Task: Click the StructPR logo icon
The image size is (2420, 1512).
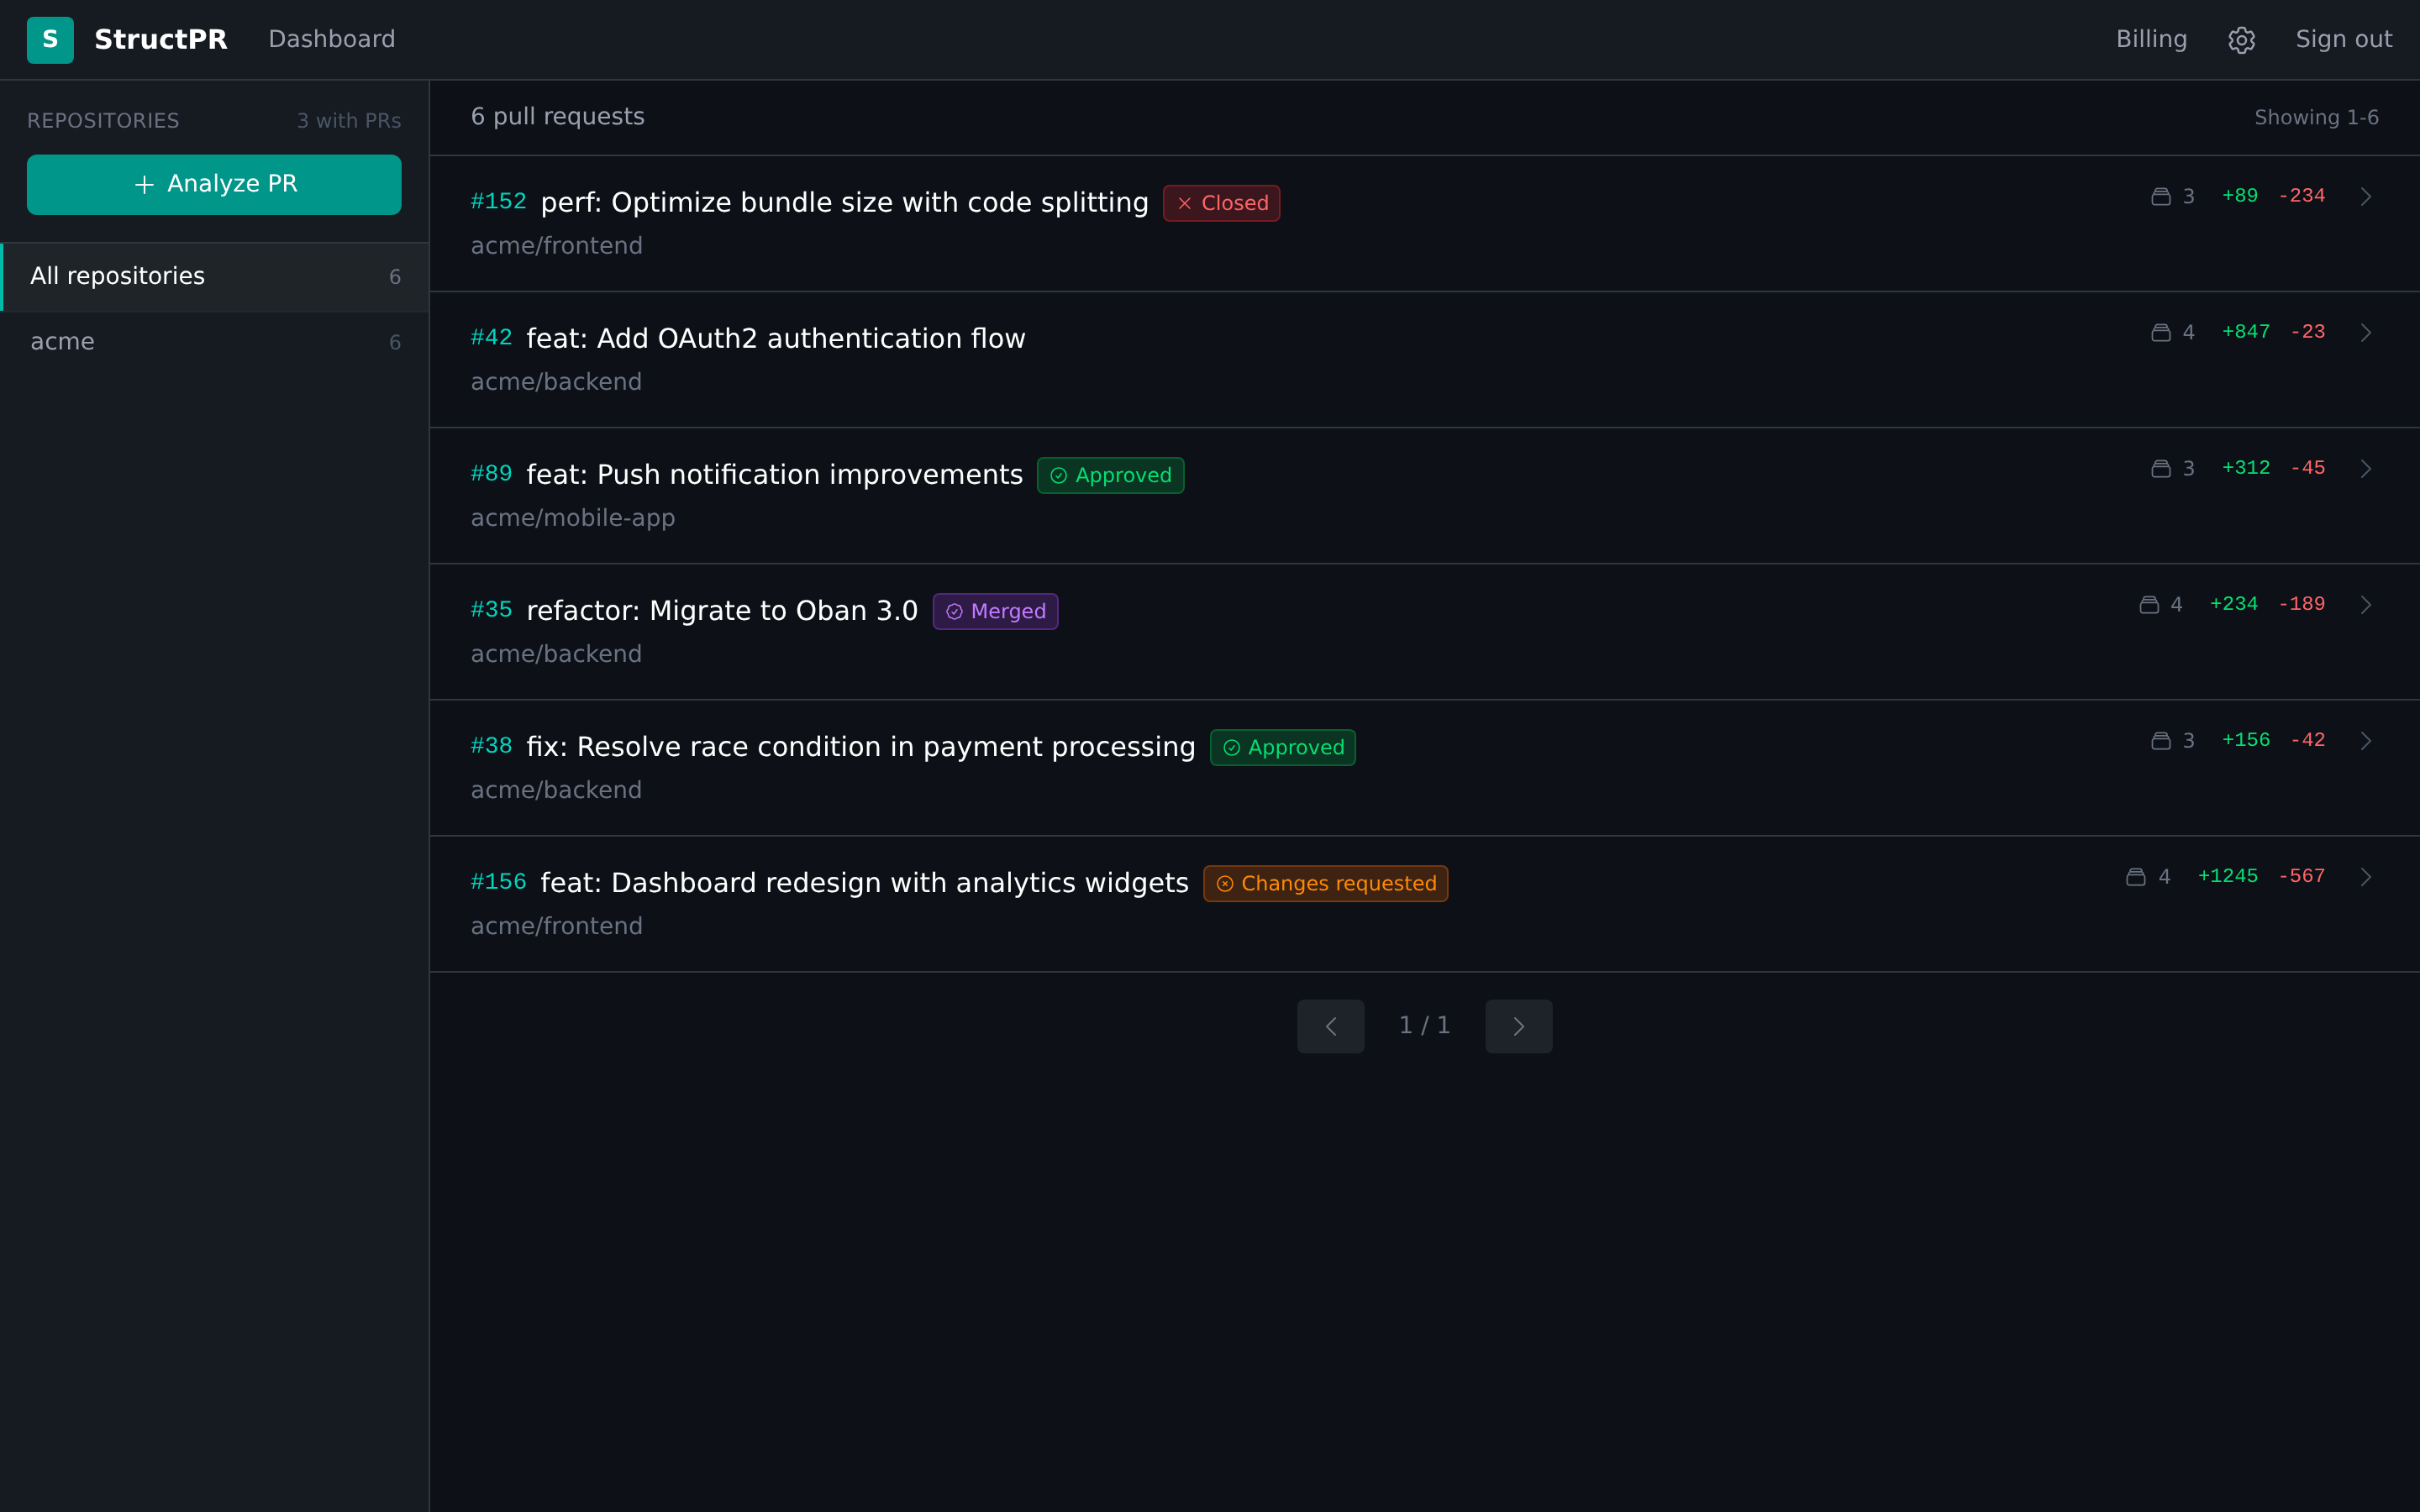Action: pyautogui.click(x=49, y=39)
